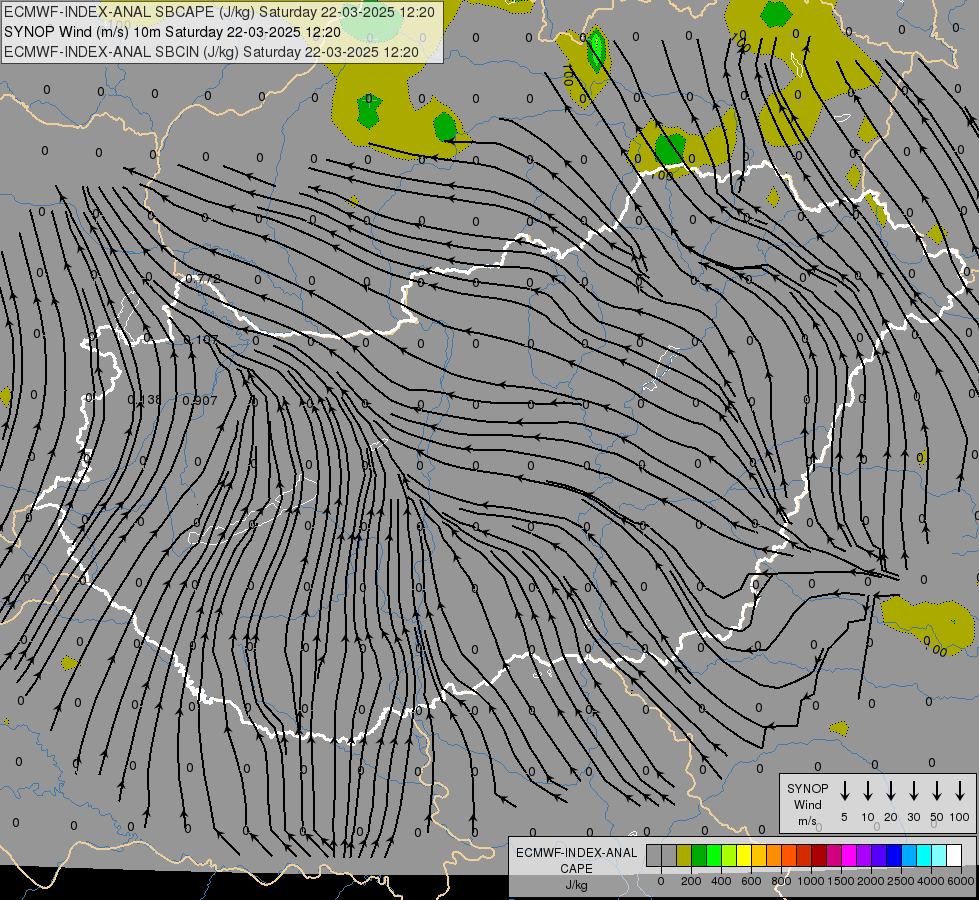Click the 0.107 value label on map
Screen dimensions: 979x900
(x=201, y=340)
